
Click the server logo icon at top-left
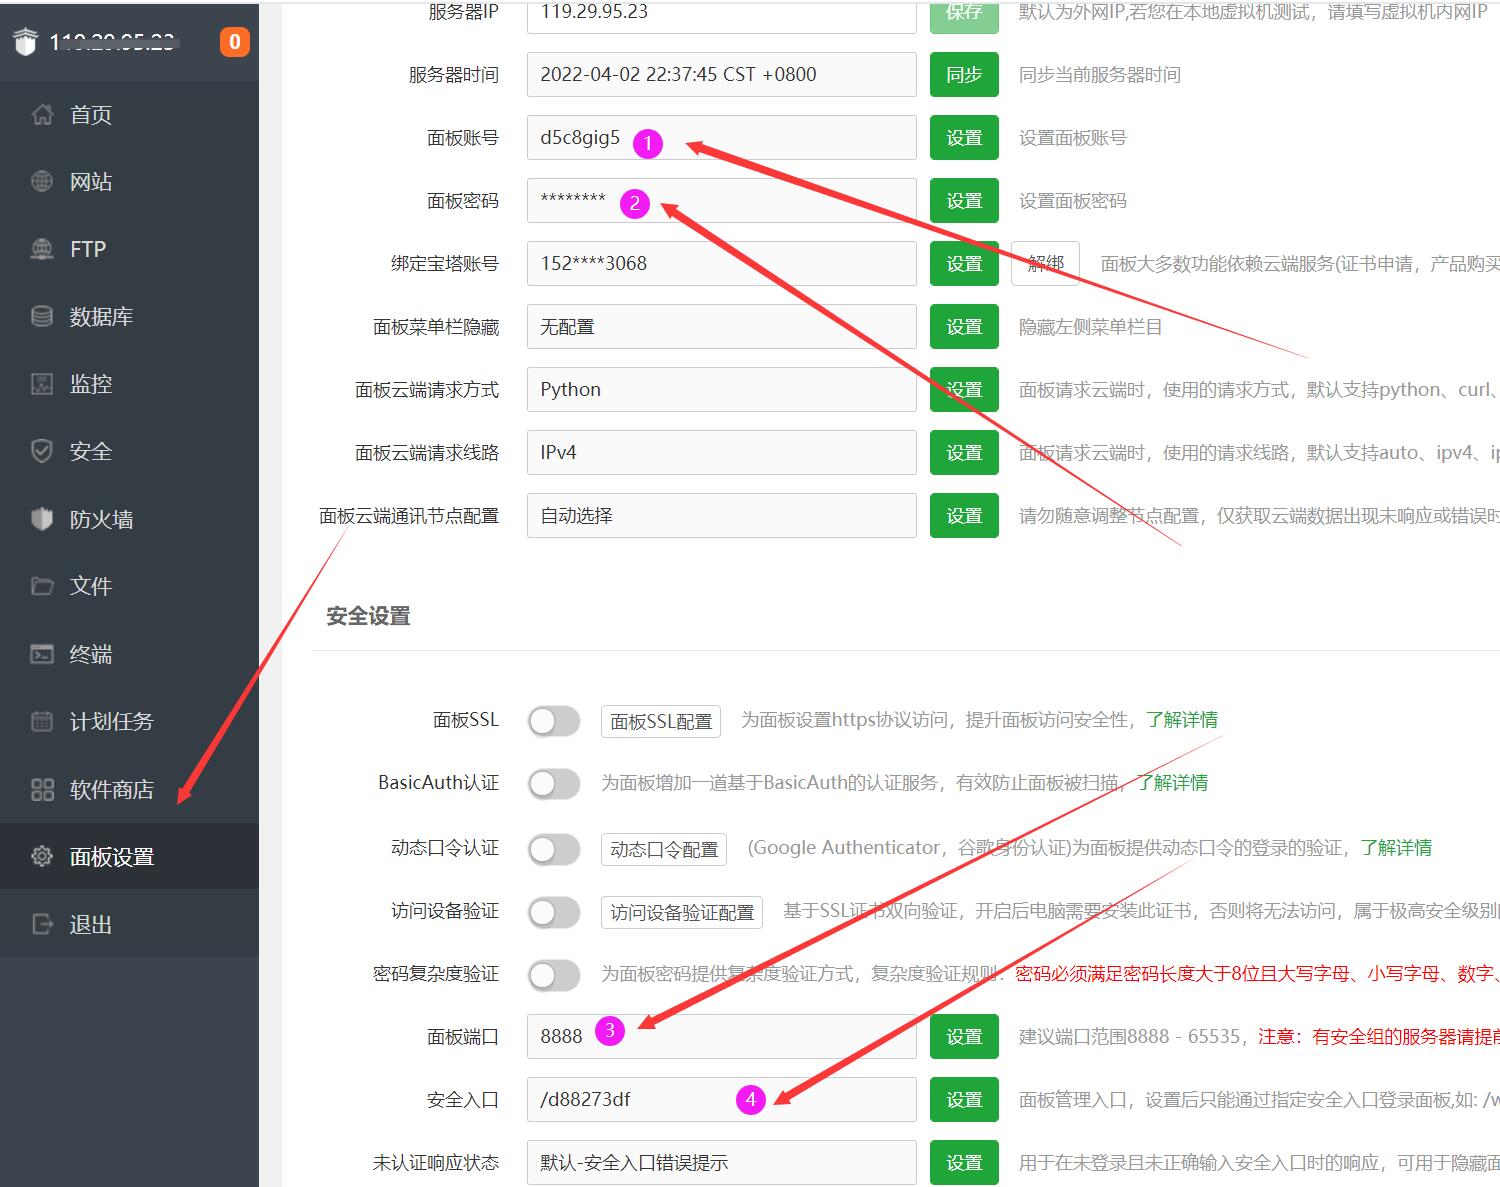pyautogui.click(x=25, y=42)
